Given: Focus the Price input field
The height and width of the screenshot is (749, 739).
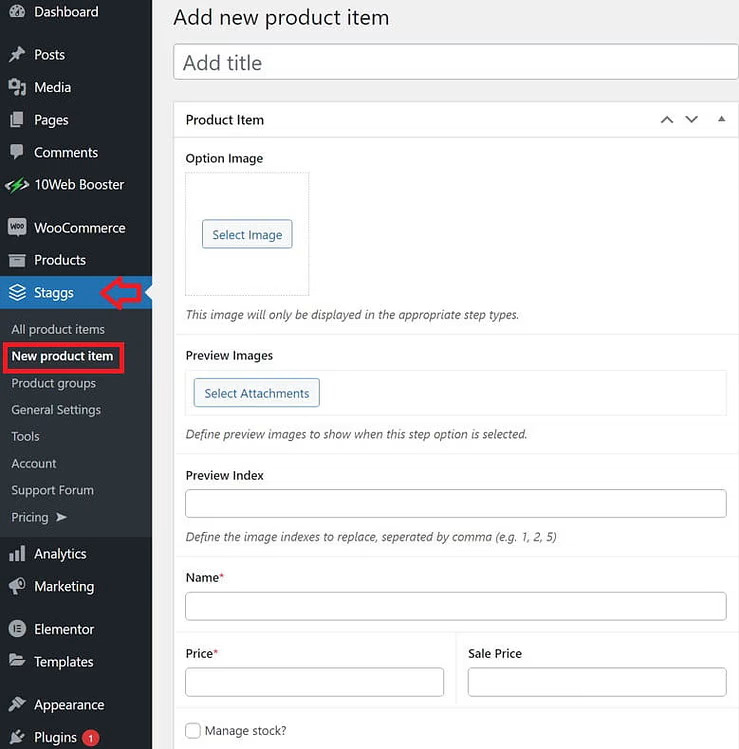Looking at the screenshot, I should [314, 682].
